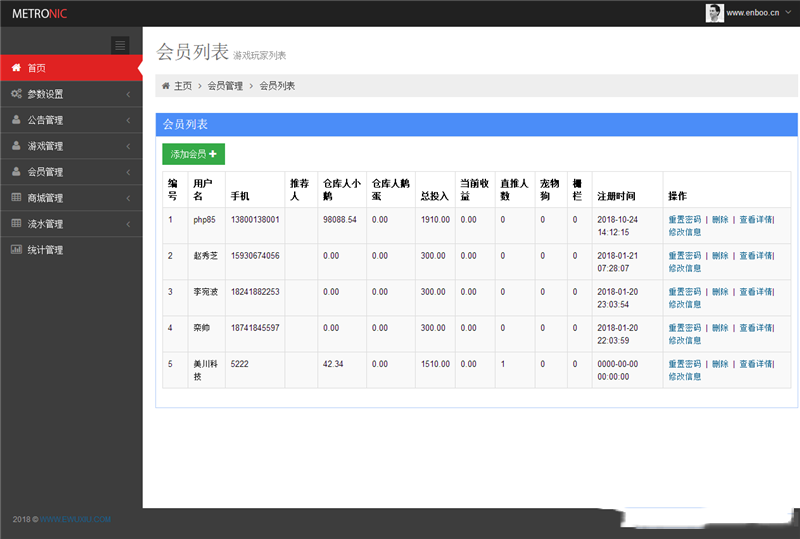This screenshot has height=539, width=800.
Task: Expand 会员管理 submenu arrow
Action: [x=128, y=172]
